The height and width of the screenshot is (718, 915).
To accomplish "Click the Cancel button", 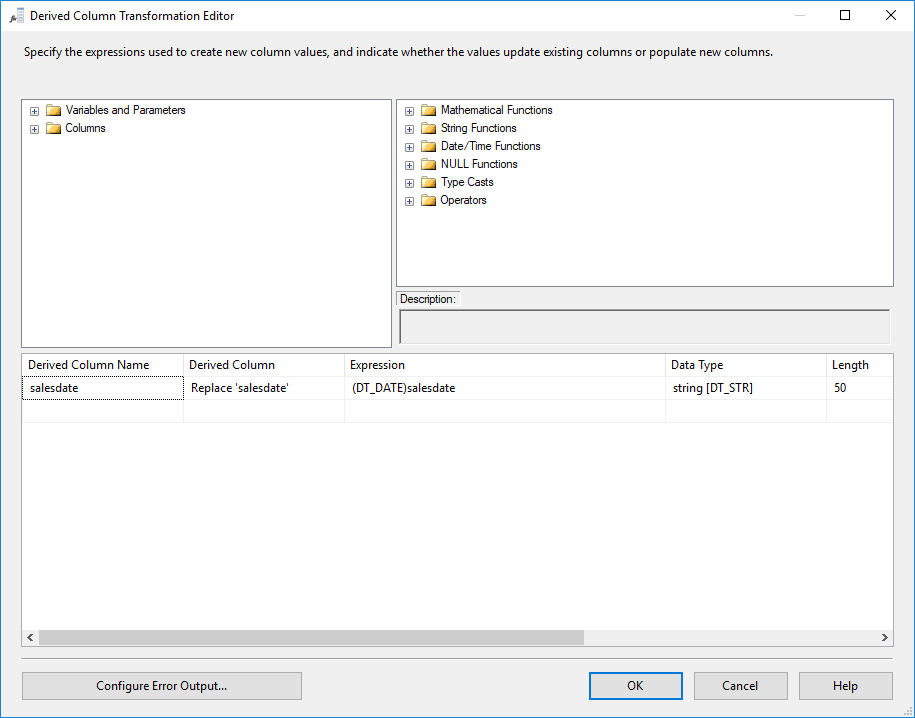I will [740, 686].
